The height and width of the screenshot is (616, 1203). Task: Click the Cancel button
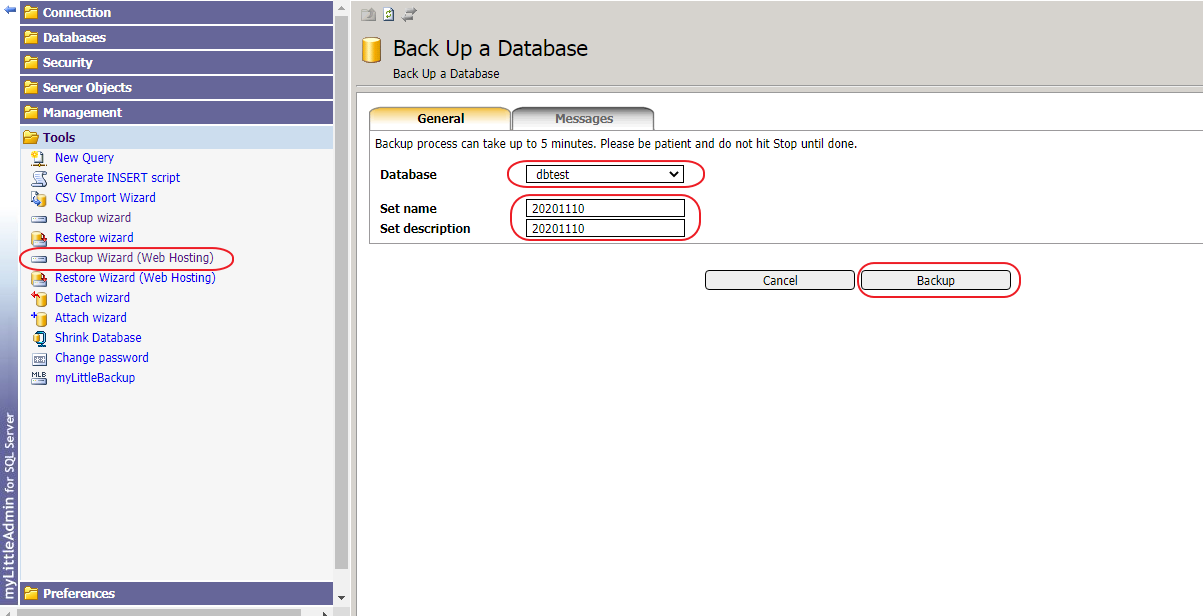pyautogui.click(x=780, y=281)
